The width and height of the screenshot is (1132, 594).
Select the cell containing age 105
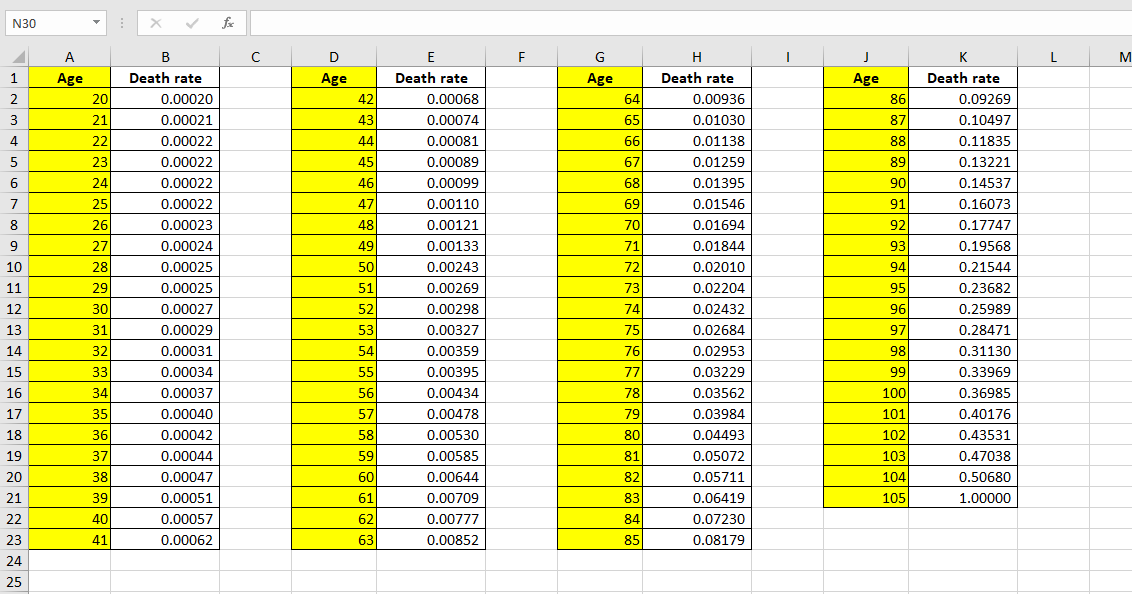point(866,498)
